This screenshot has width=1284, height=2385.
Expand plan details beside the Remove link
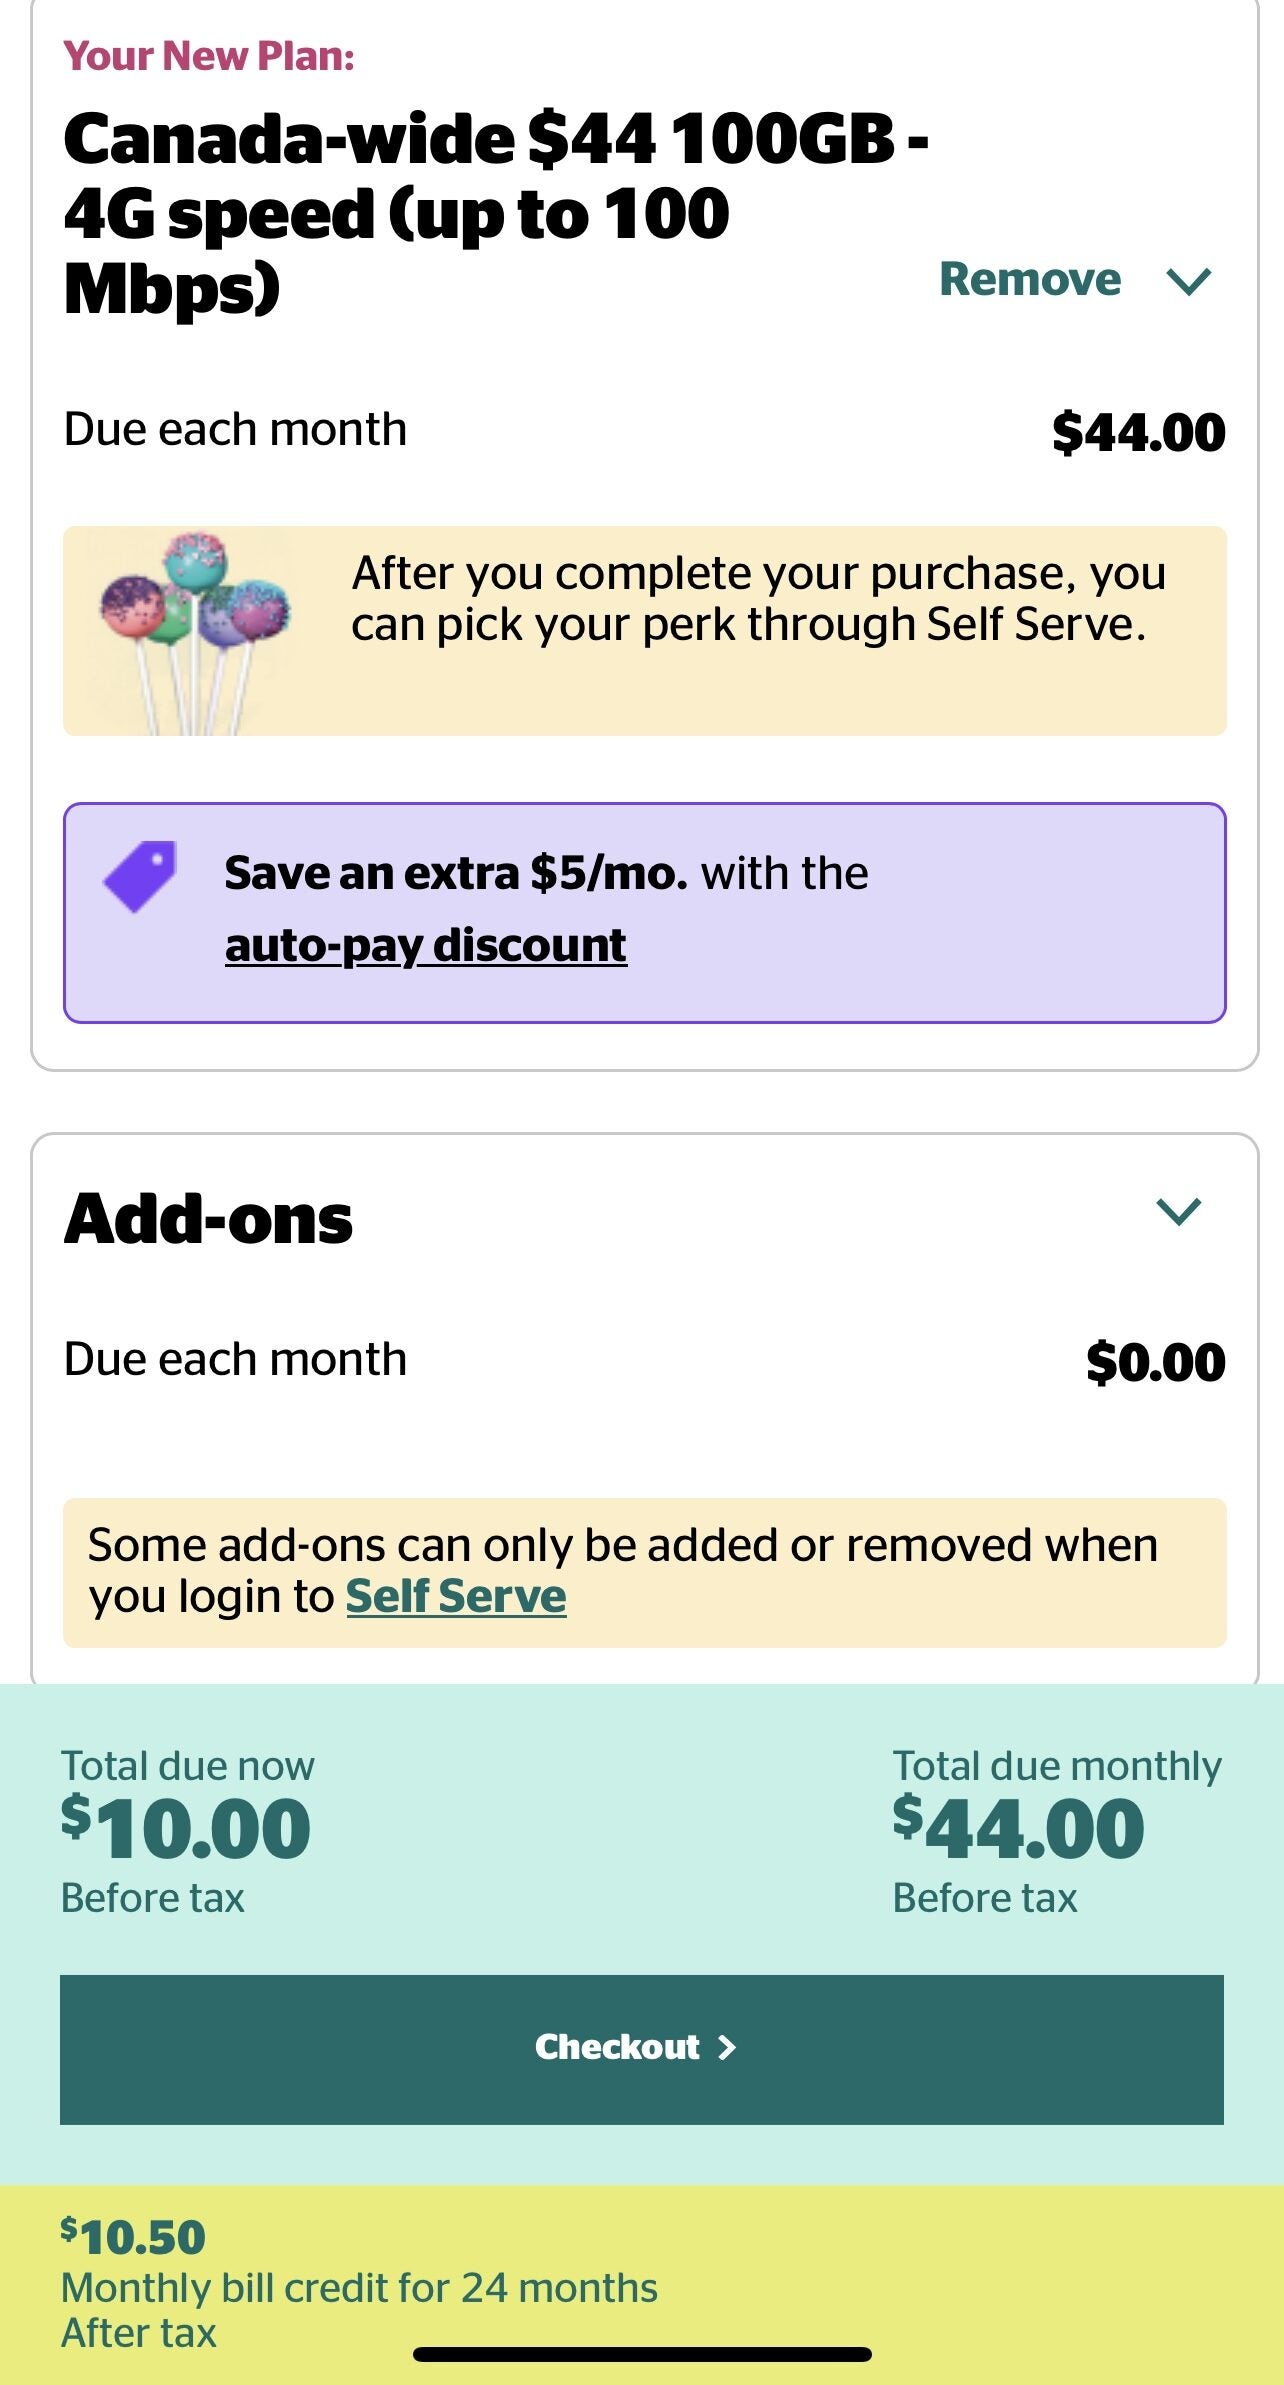[1192, 281]
